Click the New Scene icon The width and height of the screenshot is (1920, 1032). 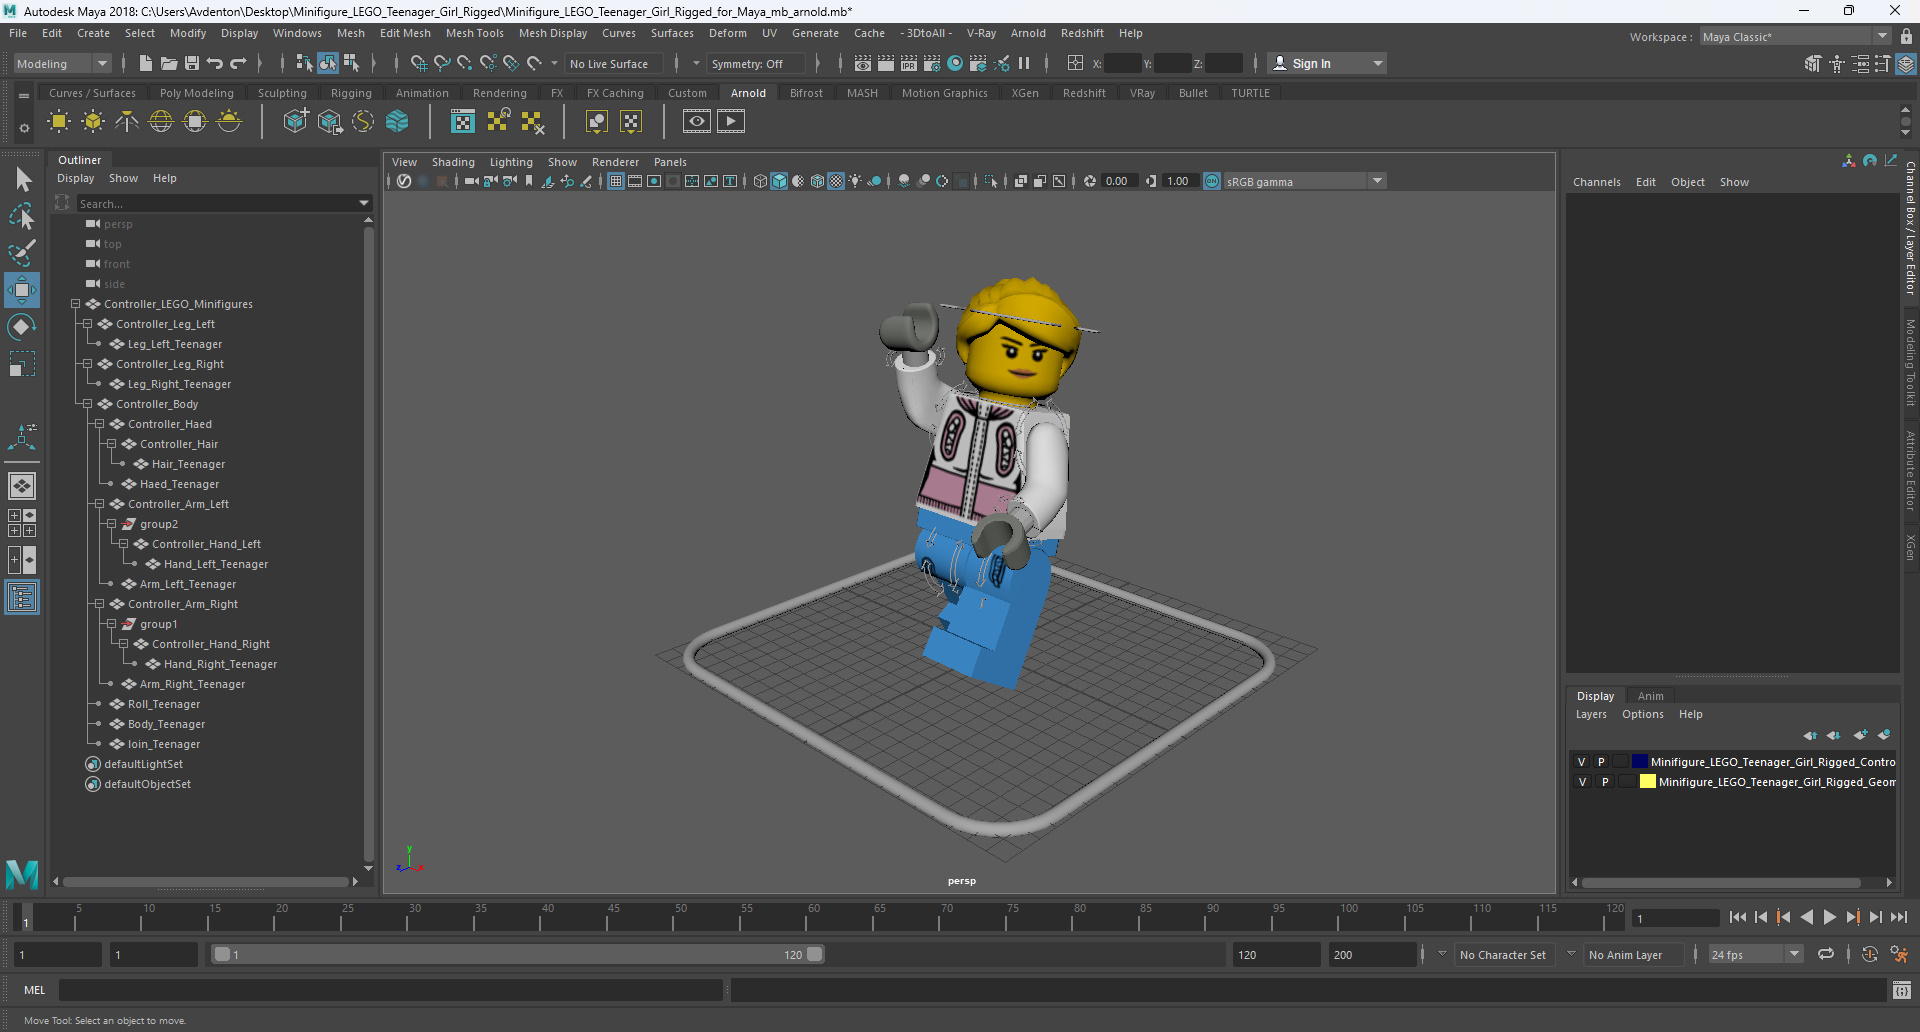[x=146, y=63]
